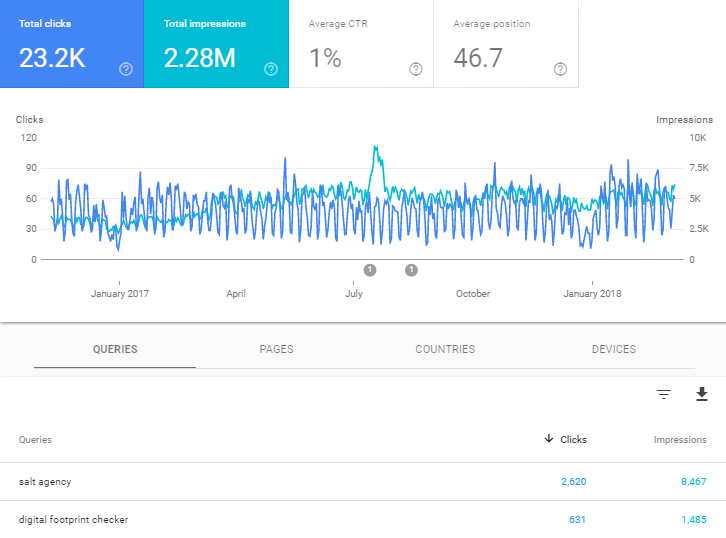Click the July 2017 impressions spike on chart
The width and height of the screenshot is (726, 538).
376,149
